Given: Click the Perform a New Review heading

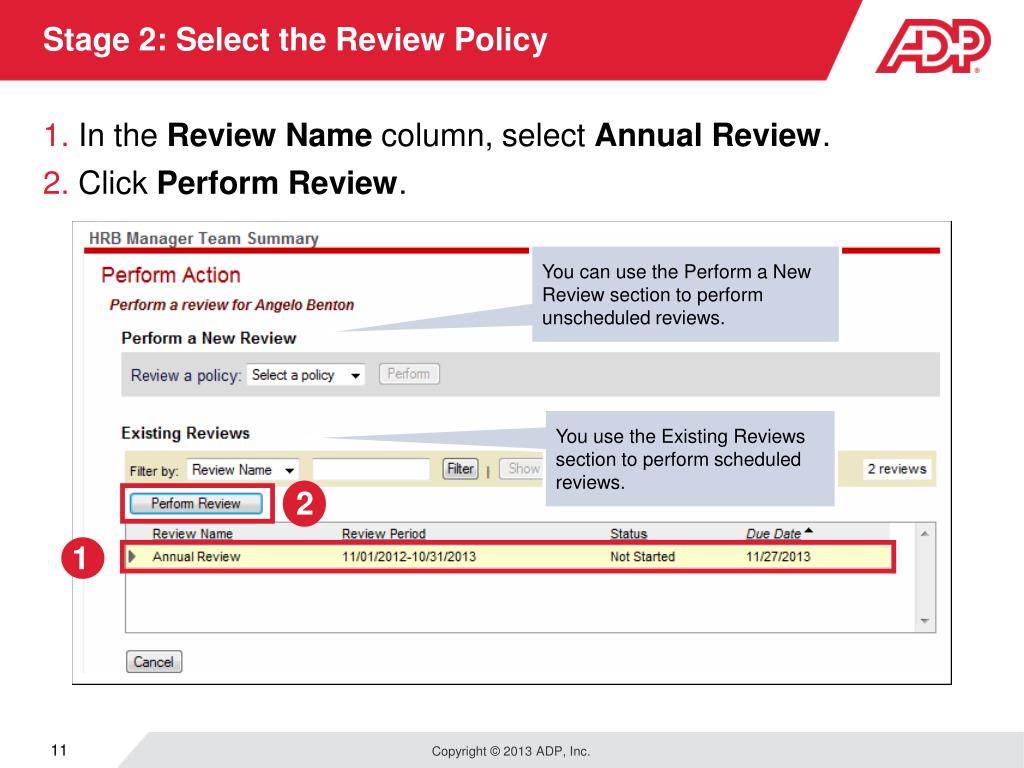Looking at the screenshot, I should pyautogui.click(x=209, y=338).
